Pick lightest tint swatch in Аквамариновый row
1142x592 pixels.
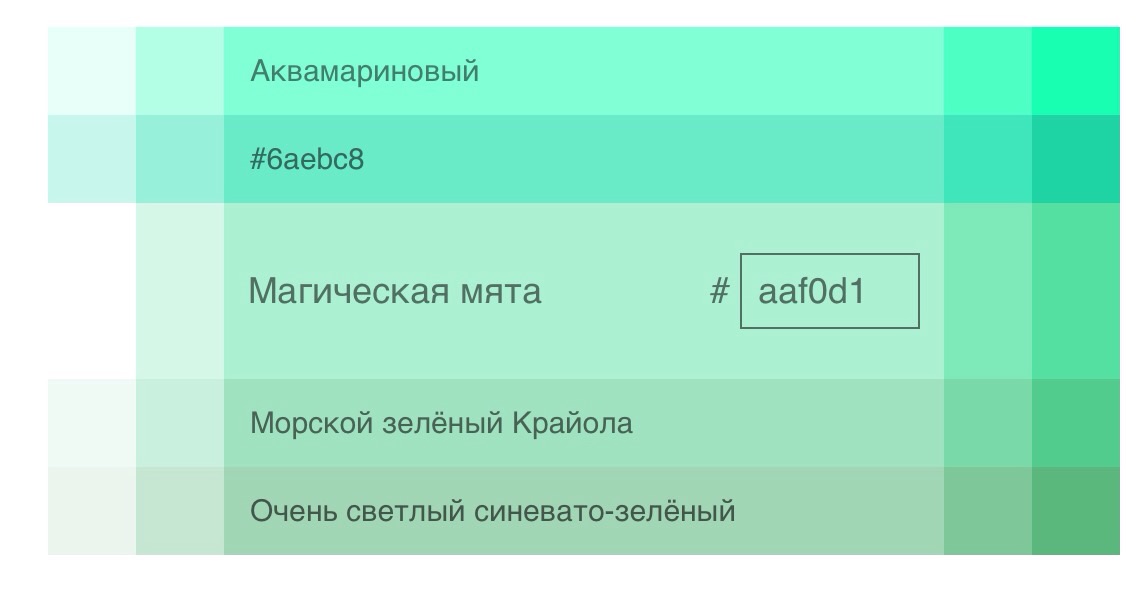(x=92, y=71)
